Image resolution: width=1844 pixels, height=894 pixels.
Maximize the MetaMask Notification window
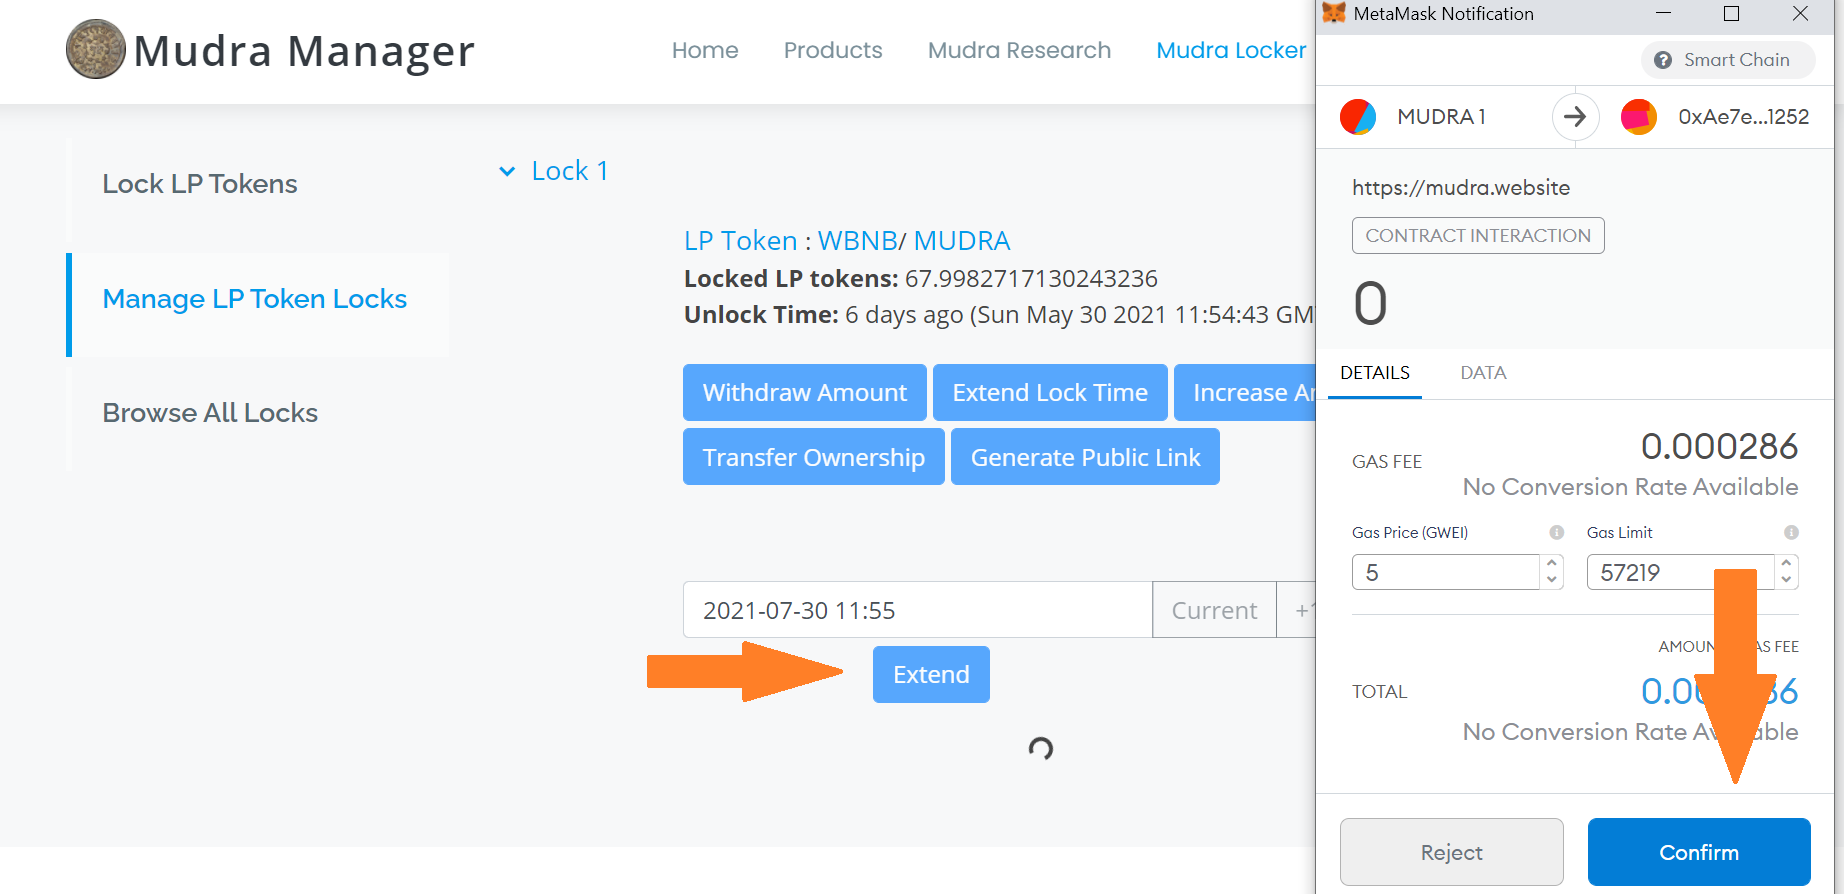[x=1732, y=13]
